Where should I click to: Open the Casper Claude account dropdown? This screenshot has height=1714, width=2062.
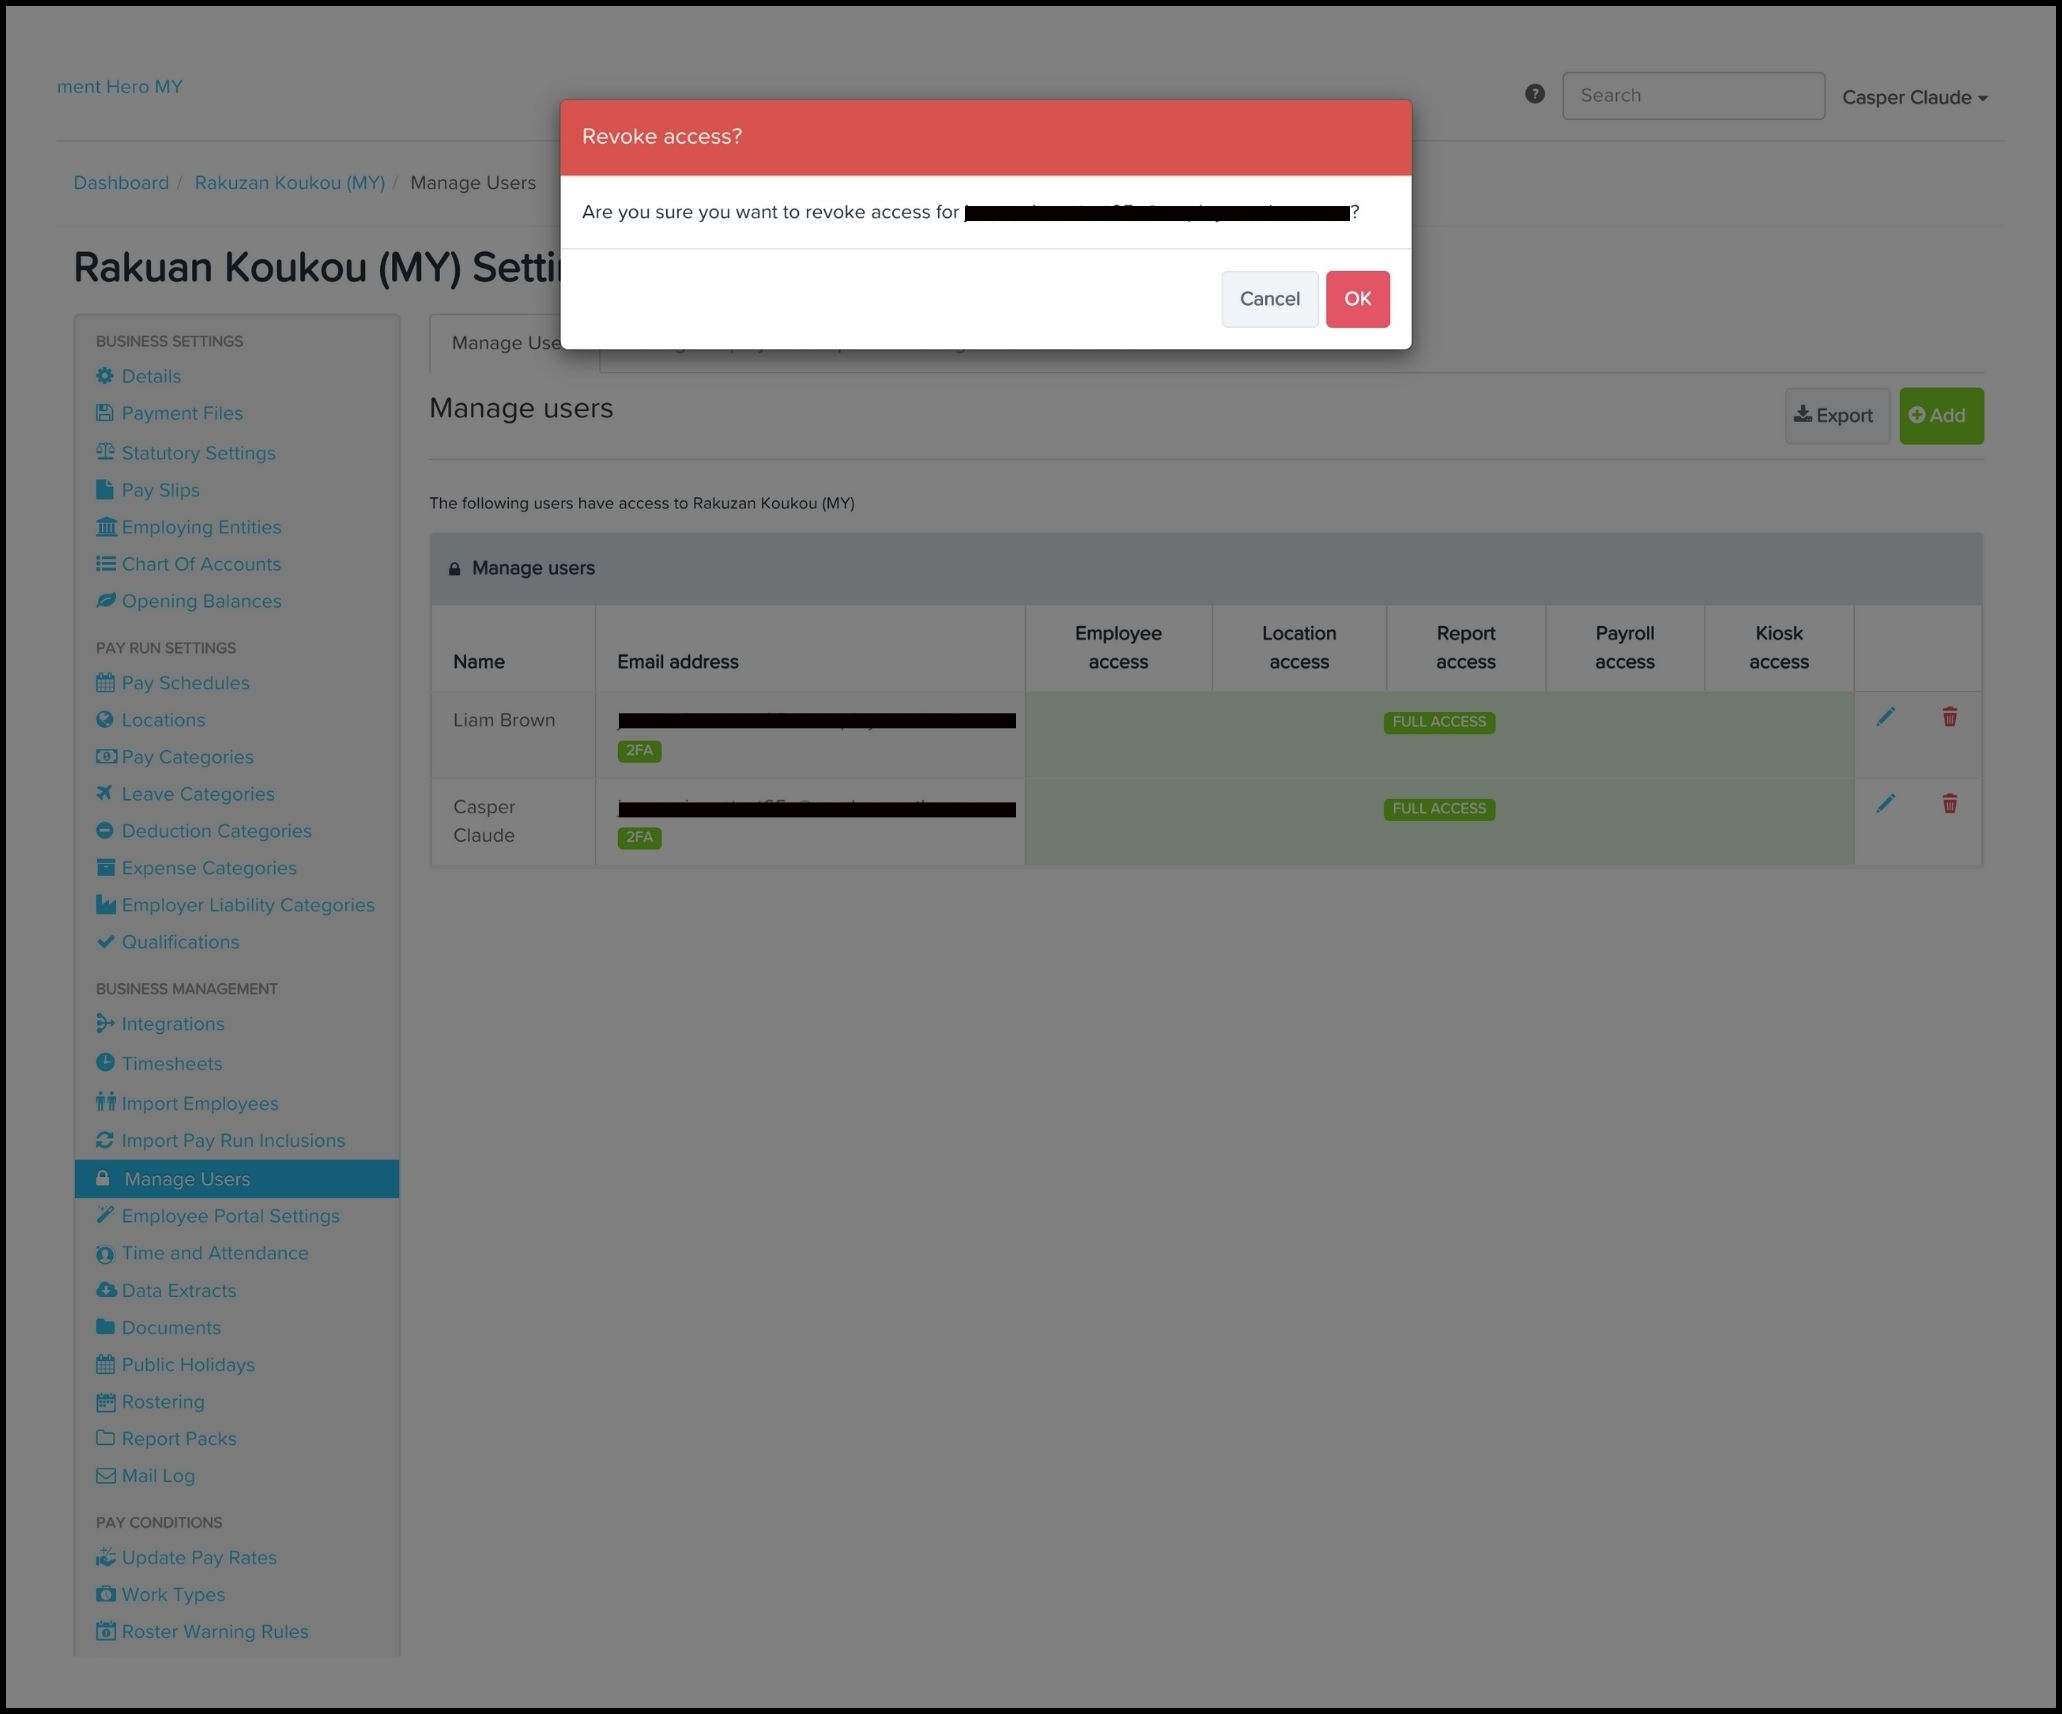(x=1914, y=98)
